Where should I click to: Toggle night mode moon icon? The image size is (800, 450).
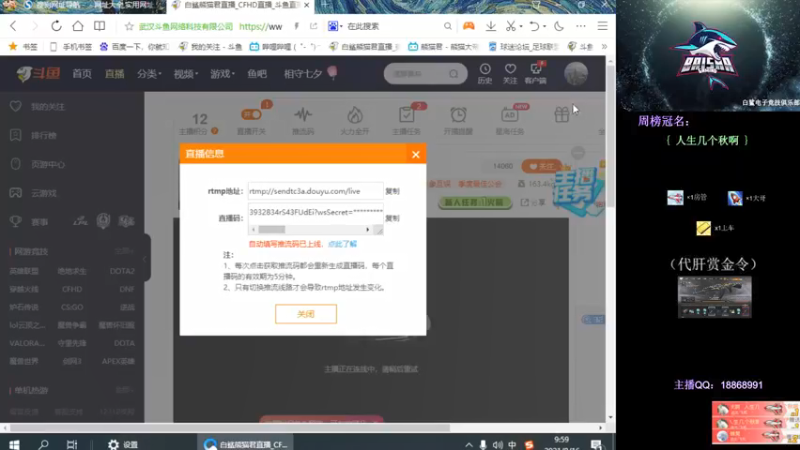coord(559,26)
